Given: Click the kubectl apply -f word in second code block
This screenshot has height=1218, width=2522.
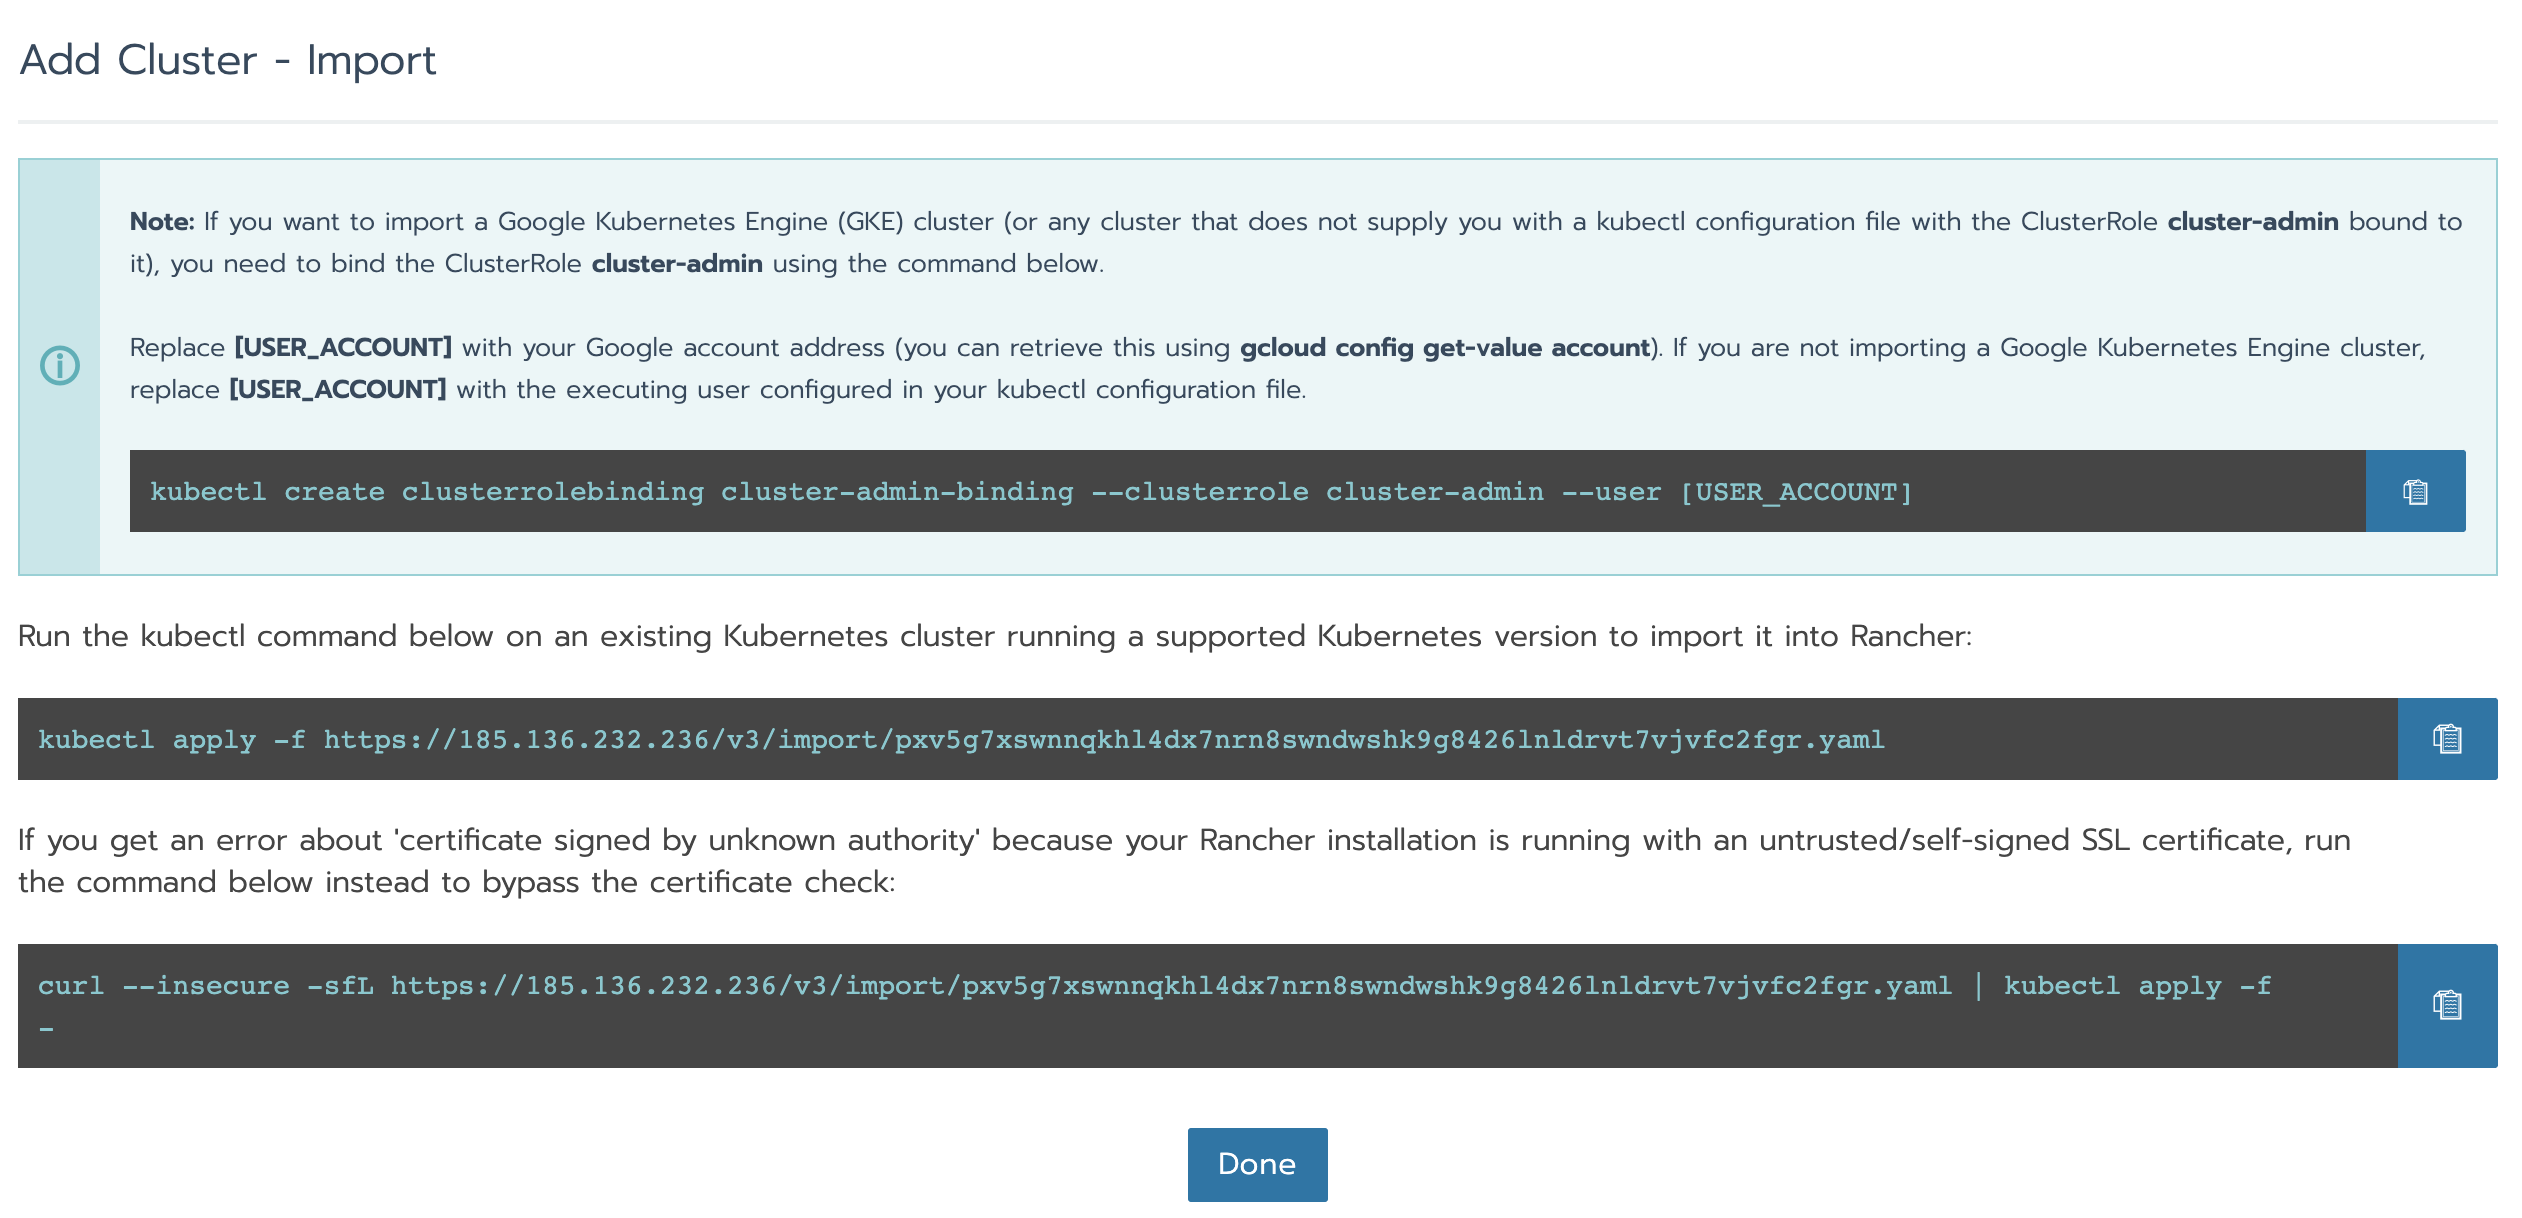Looking at the screenshot, I should point(171,740).
